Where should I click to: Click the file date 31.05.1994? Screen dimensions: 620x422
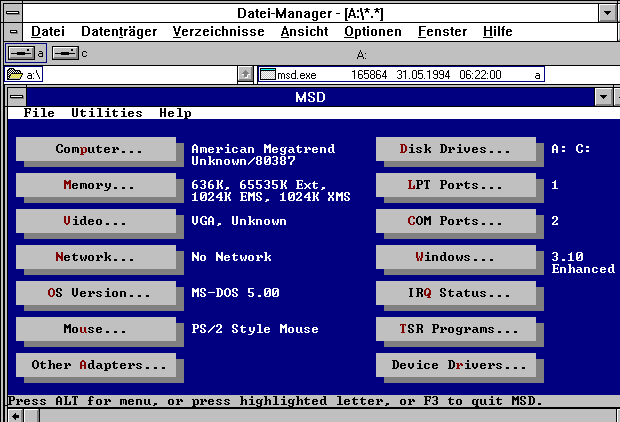tap(423, 75)
